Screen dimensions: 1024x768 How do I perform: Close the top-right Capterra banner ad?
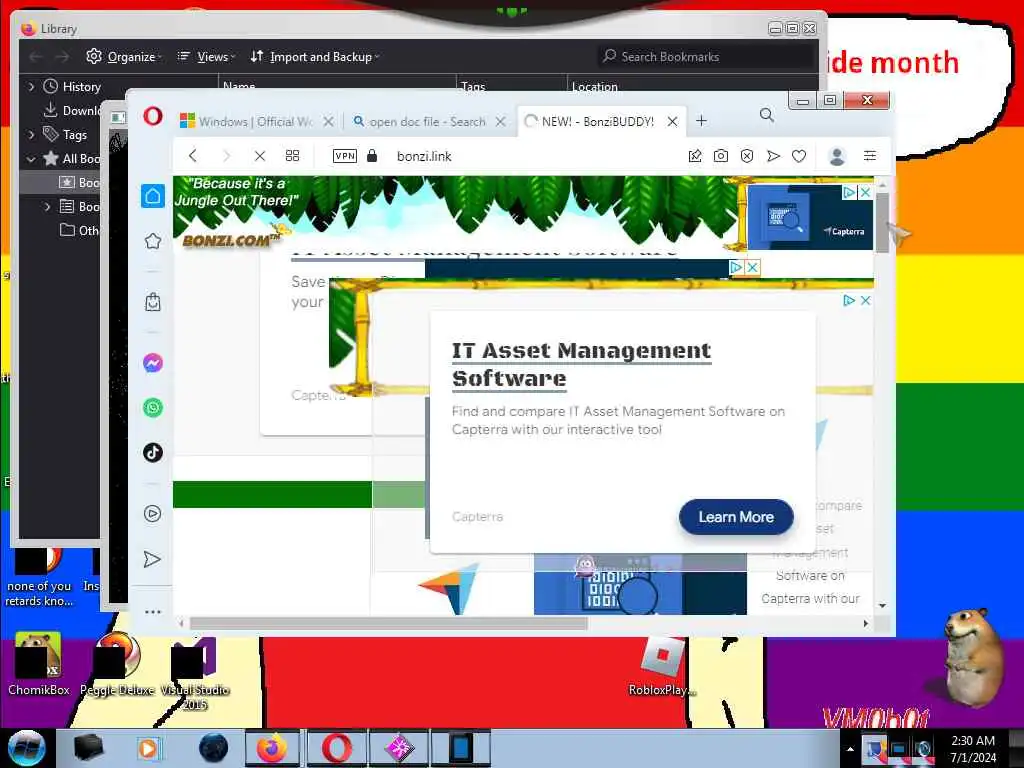865,192
